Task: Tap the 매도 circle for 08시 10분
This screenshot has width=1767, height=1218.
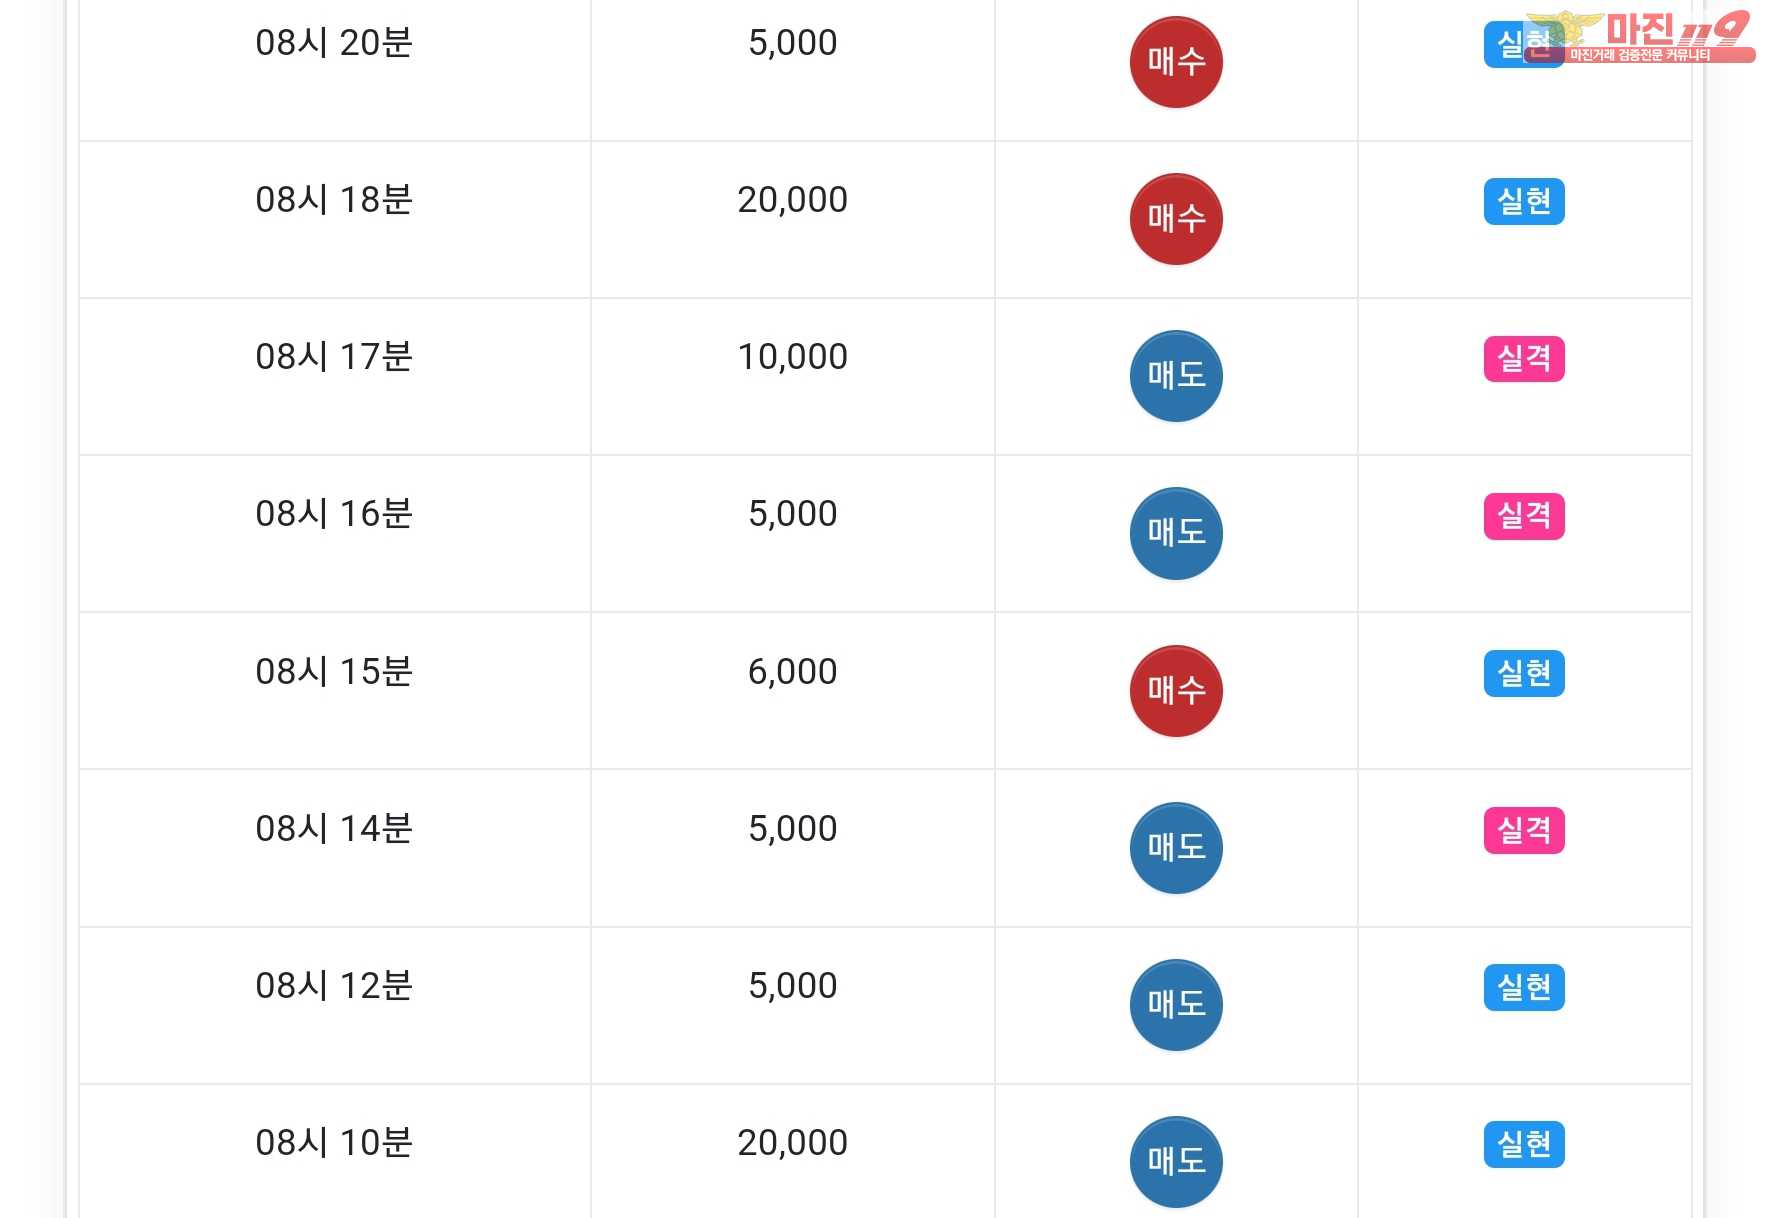Action: (1176, 1162)
